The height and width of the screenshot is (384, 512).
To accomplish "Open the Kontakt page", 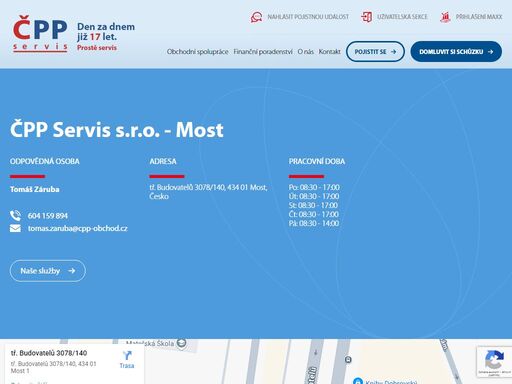I will coord(329,52).
